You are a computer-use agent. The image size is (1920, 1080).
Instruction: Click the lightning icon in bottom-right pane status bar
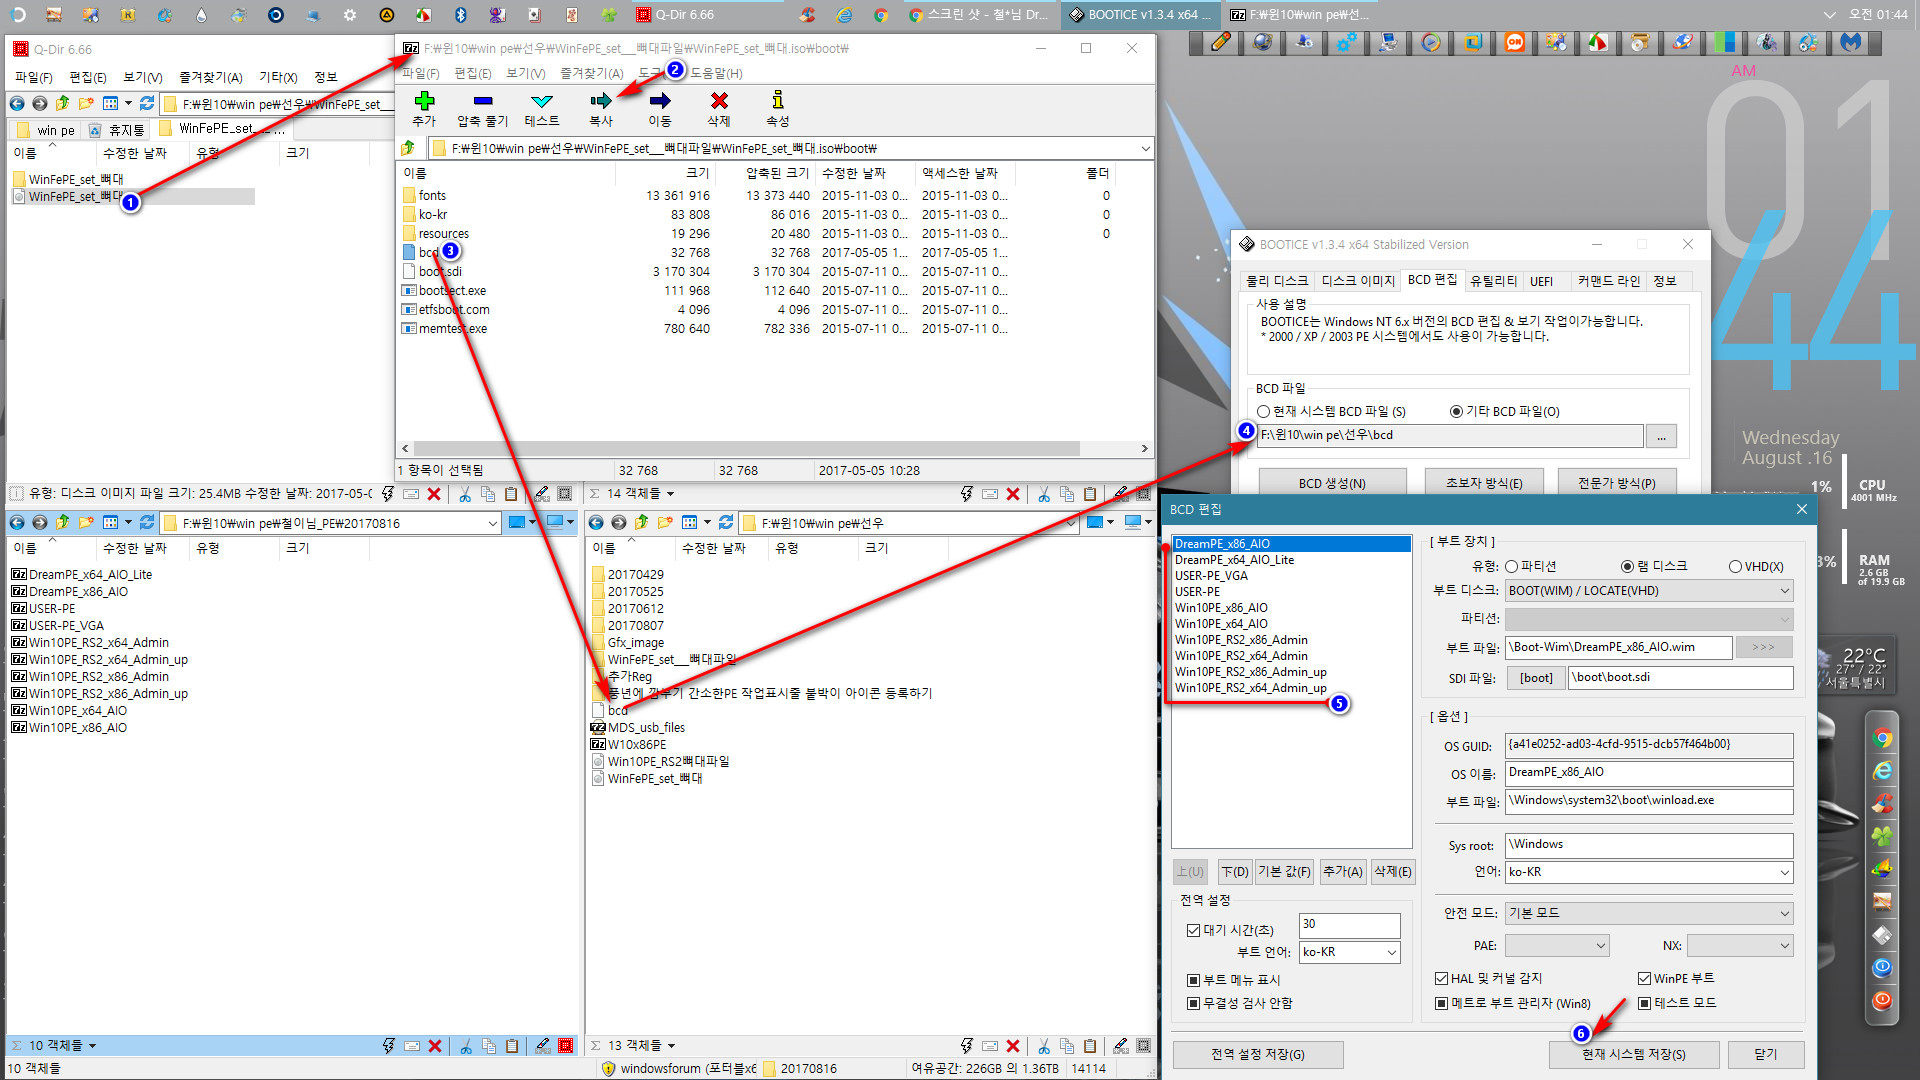967,1046
